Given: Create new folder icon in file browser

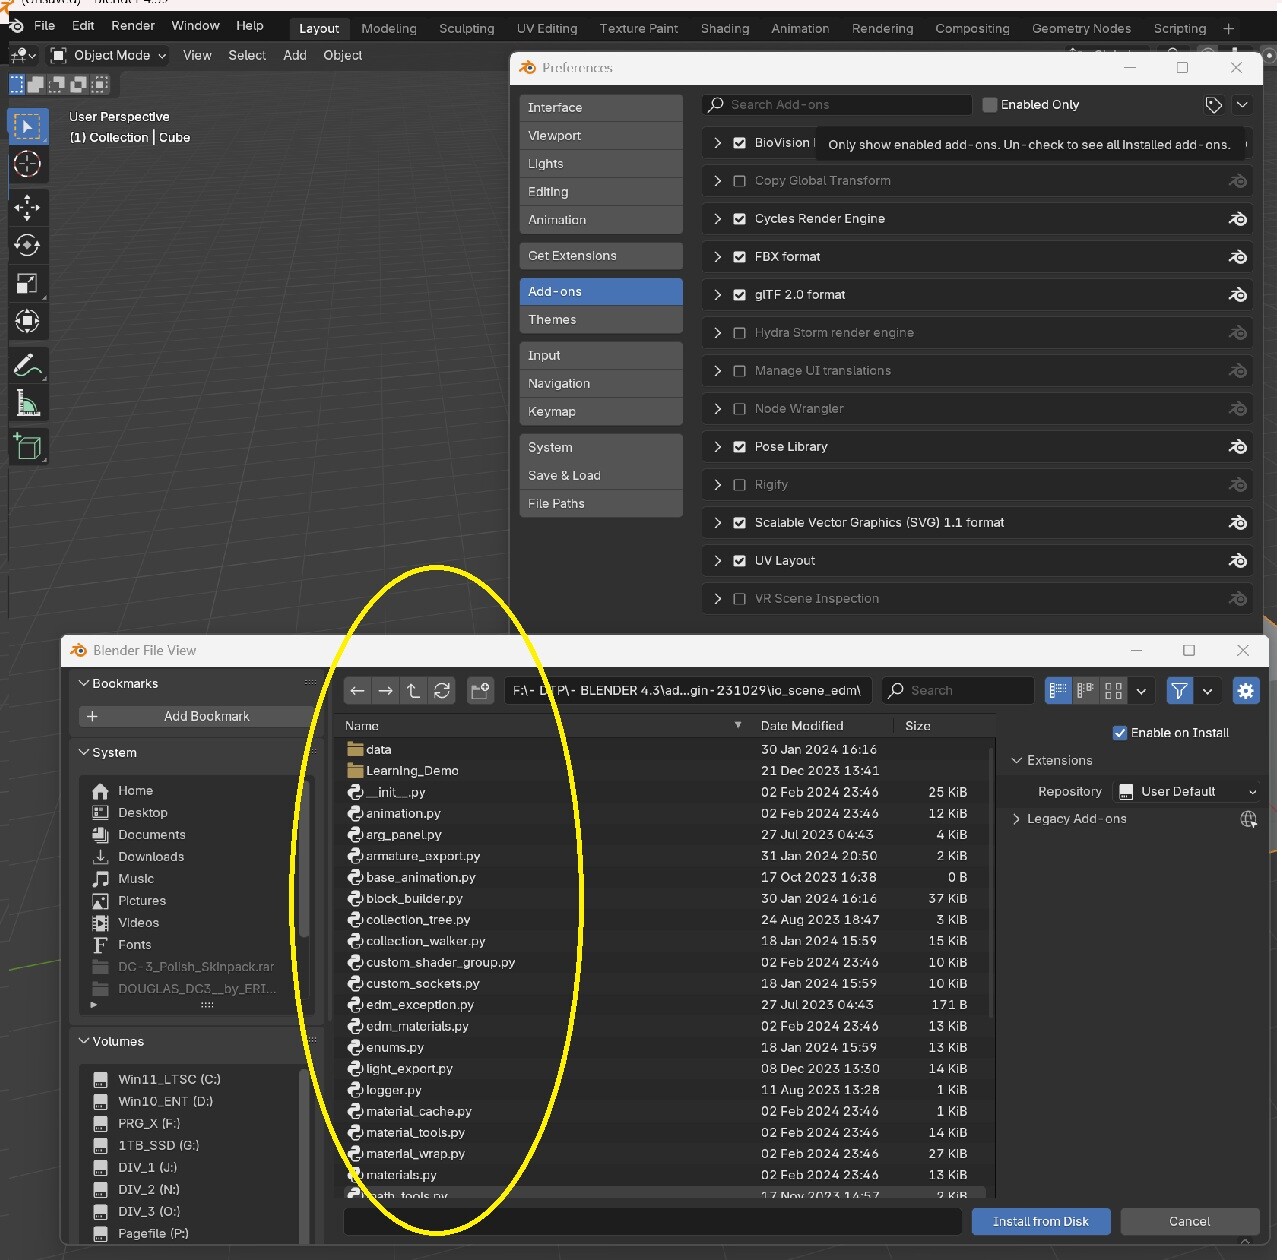Looking at the screenshot, I should (x=480, y=690).
